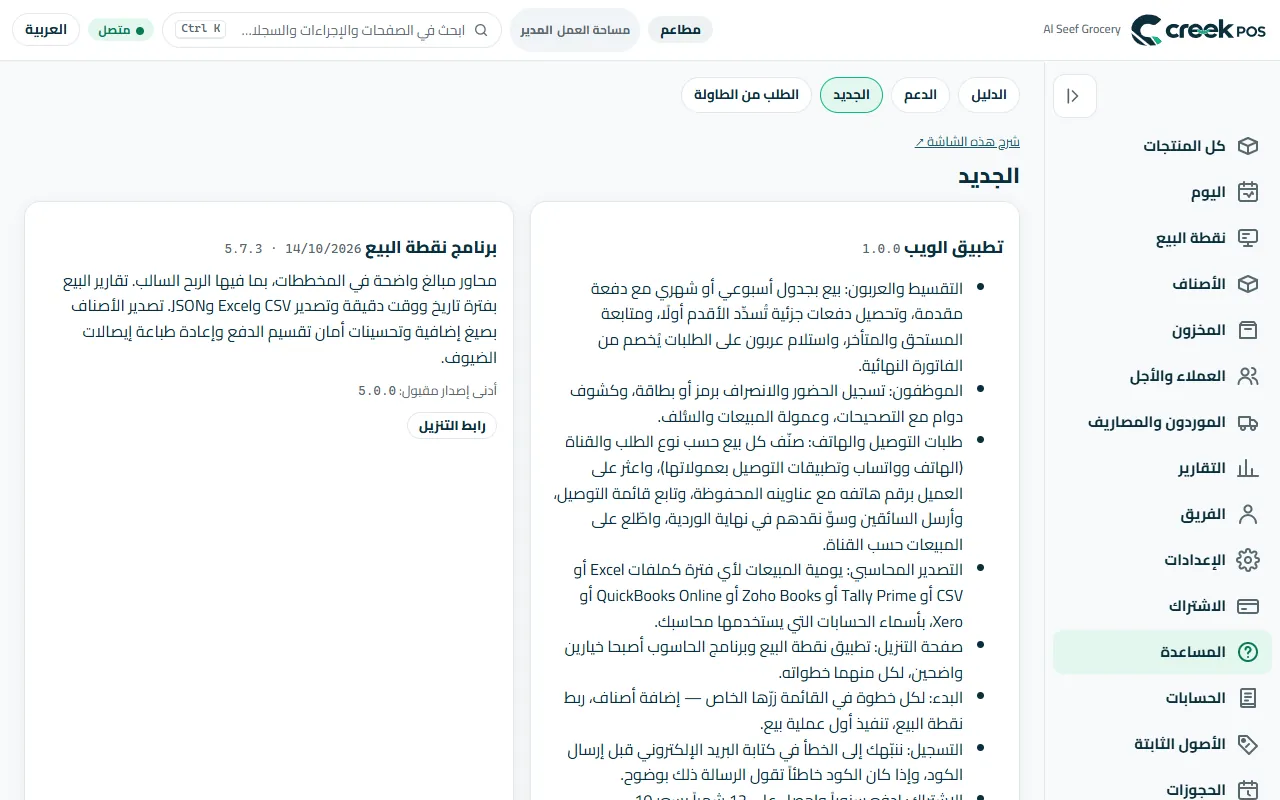The image size is (1280, 800).
Task: Click الأصول الثابتة tag icon
Action: coord(1247,744)
